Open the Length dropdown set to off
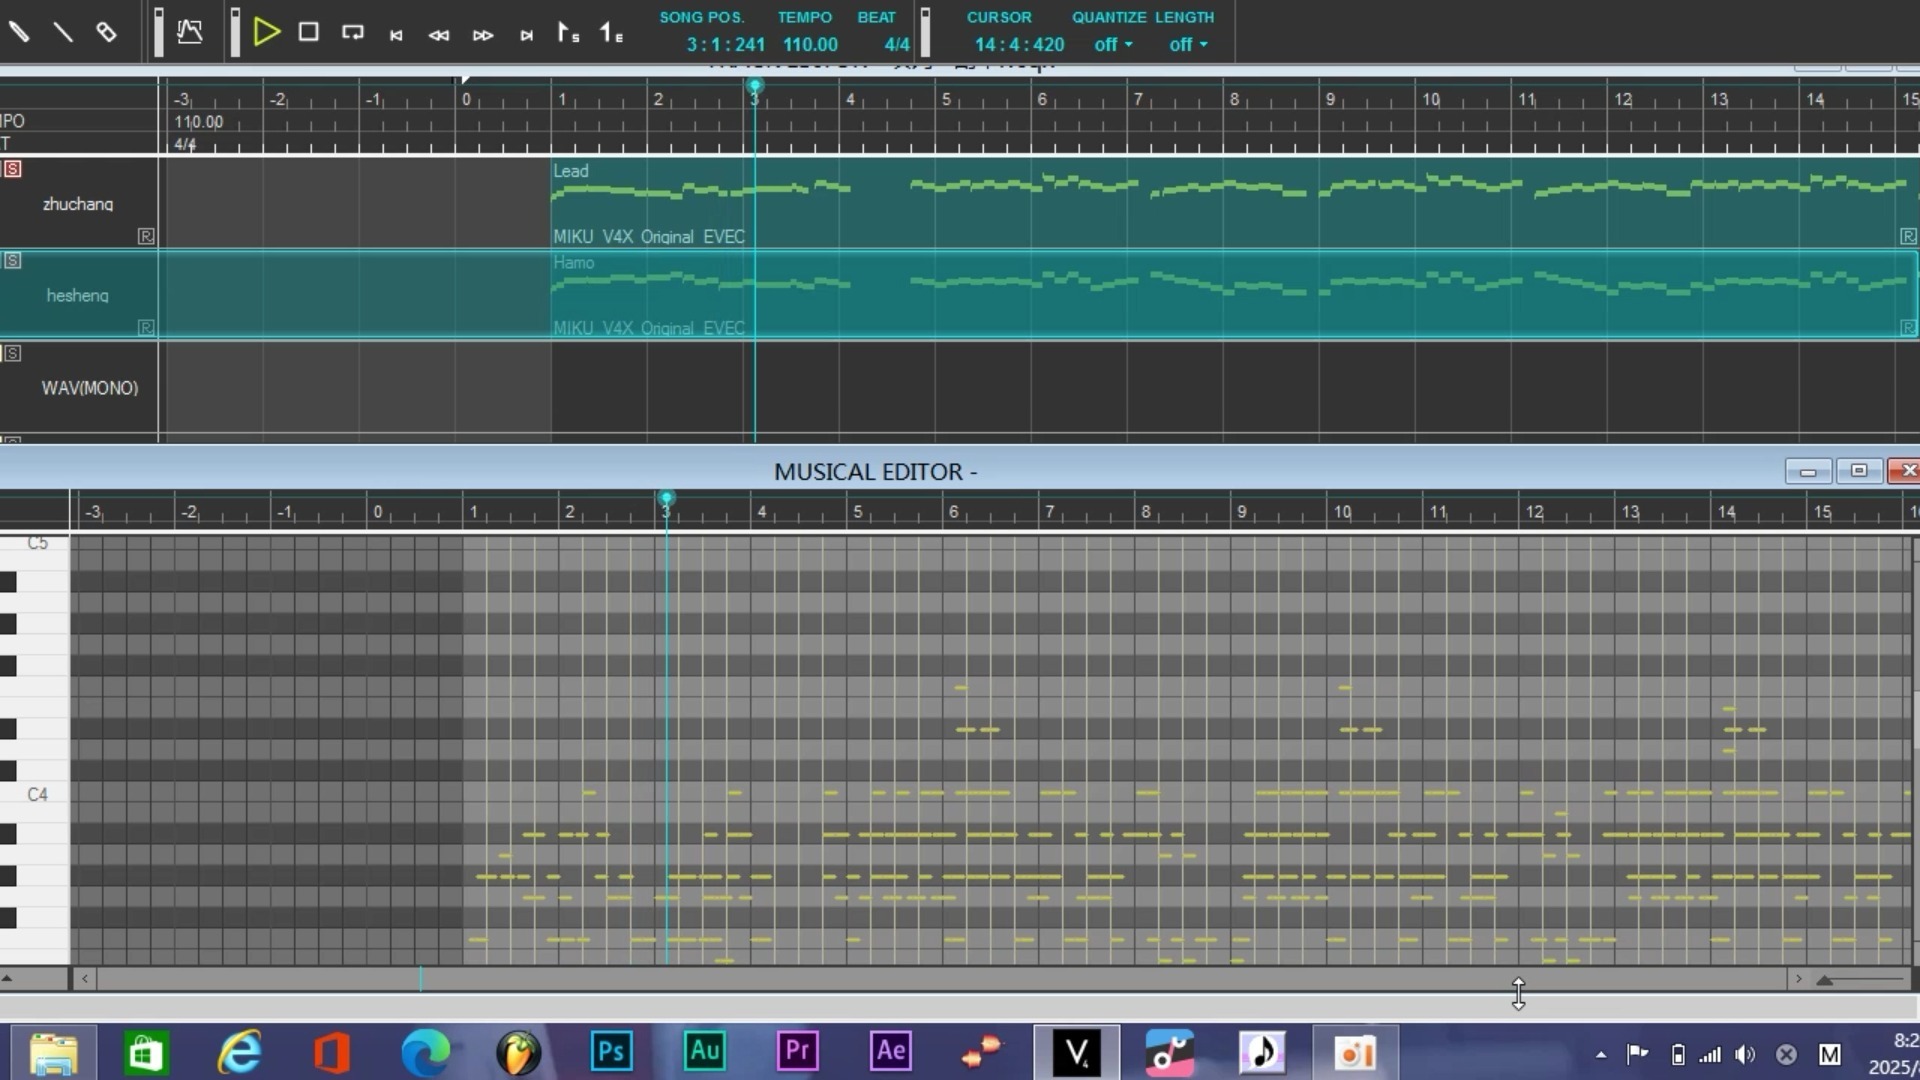 click(x=1188, y=44)
